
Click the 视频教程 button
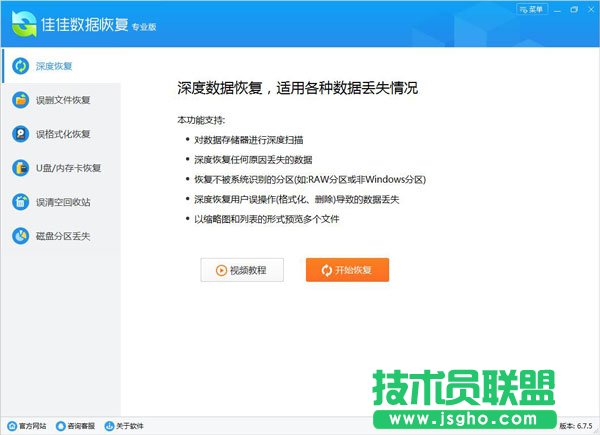[x=242, y=270]
